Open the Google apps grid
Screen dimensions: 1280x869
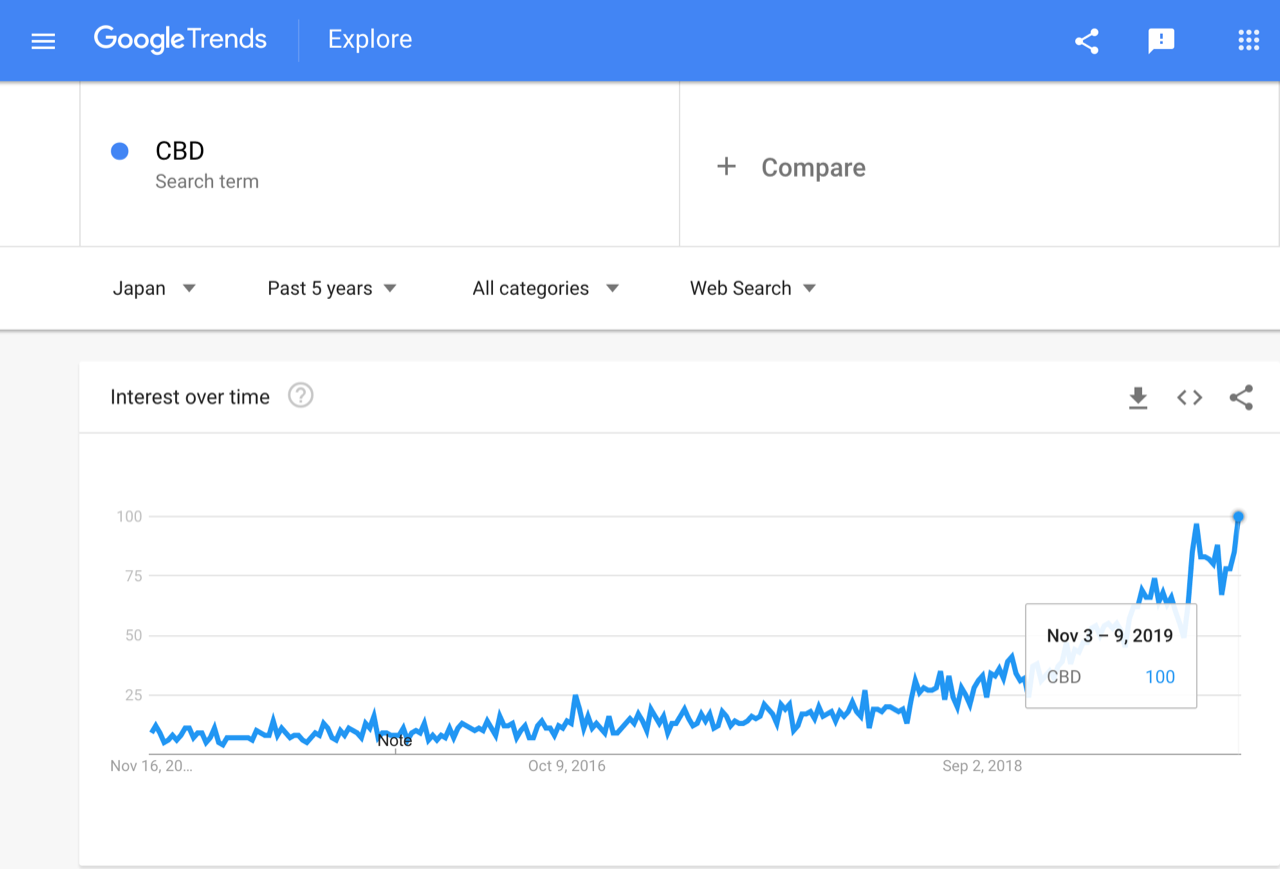point(1248,40)
